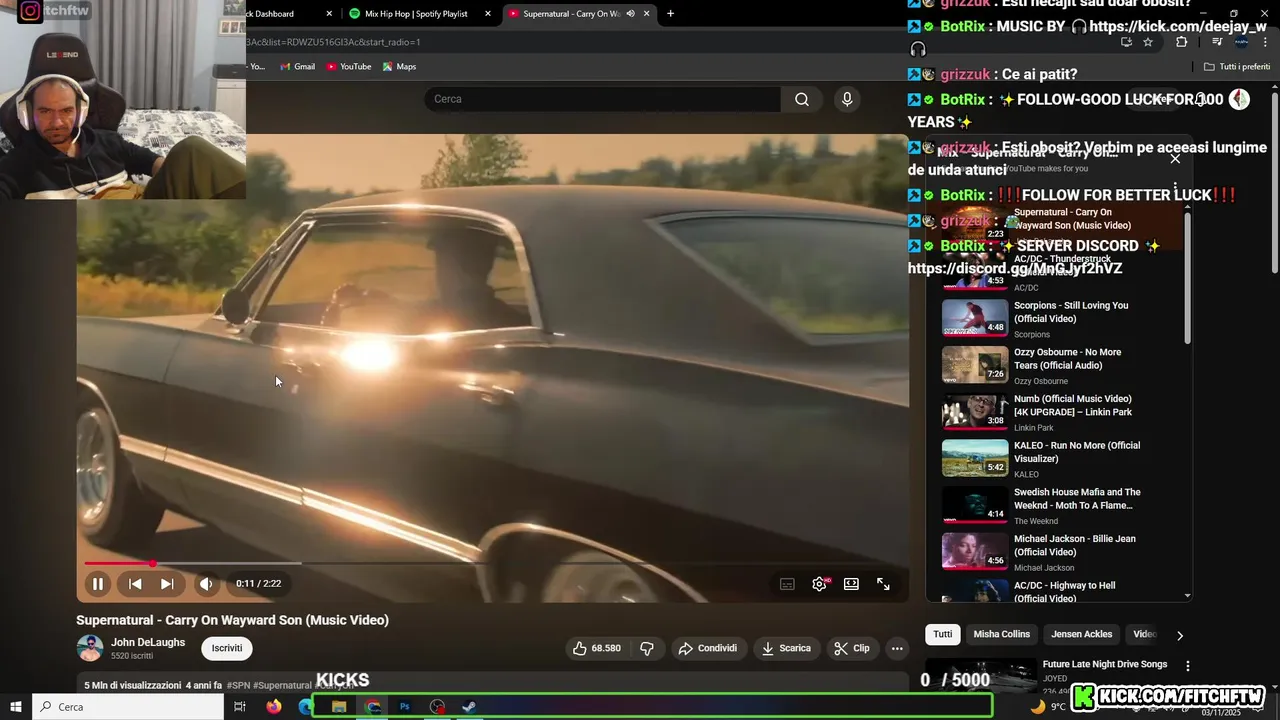Viewport: 1280px width, 720px height.
Task: Open the John DeLaughs channel name link
Action: tap(148, 642)
